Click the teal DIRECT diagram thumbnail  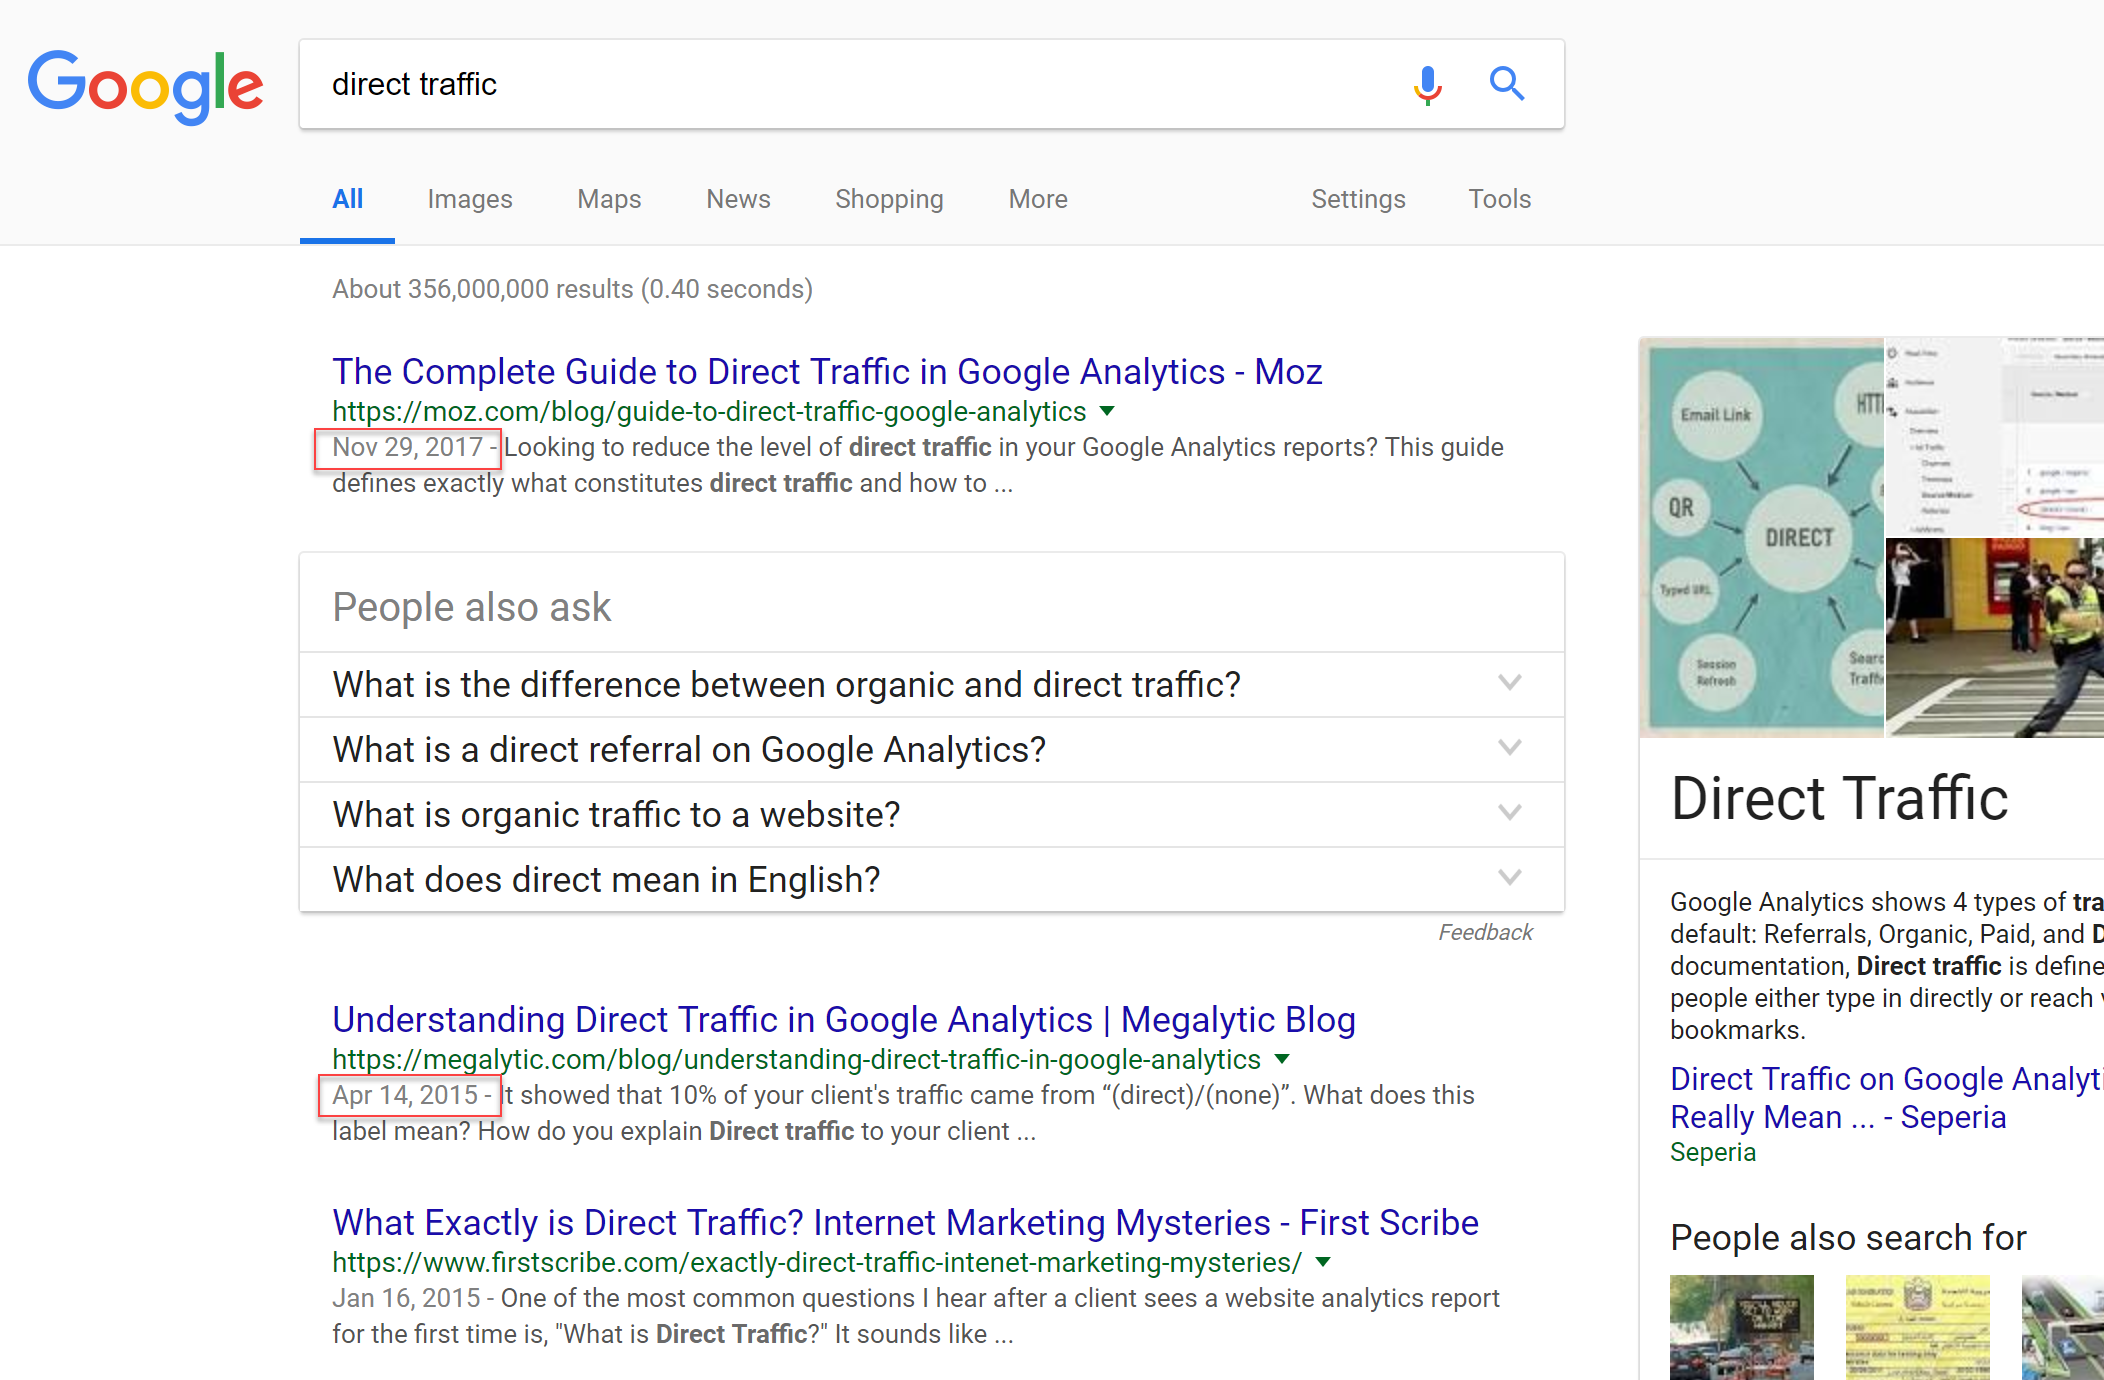point(1762,537)
